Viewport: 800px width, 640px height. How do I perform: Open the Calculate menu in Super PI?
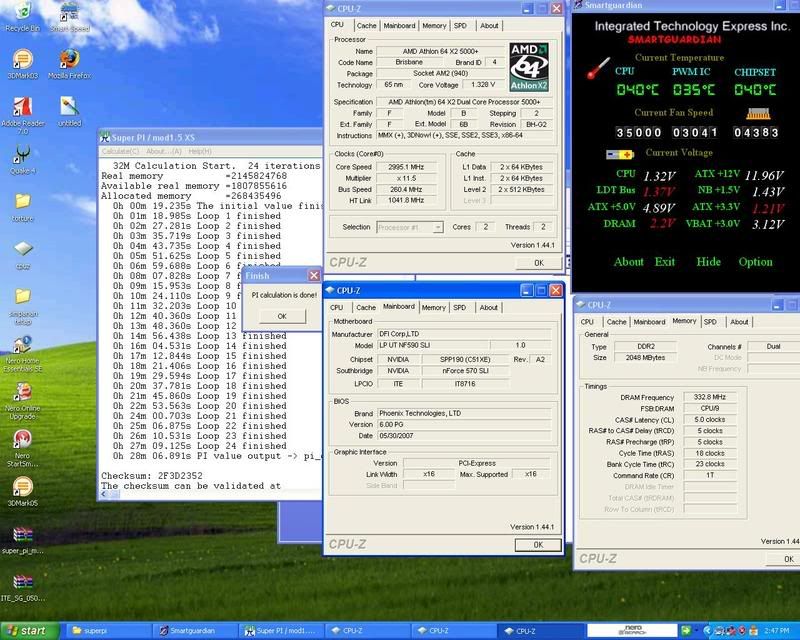point(122,151)
